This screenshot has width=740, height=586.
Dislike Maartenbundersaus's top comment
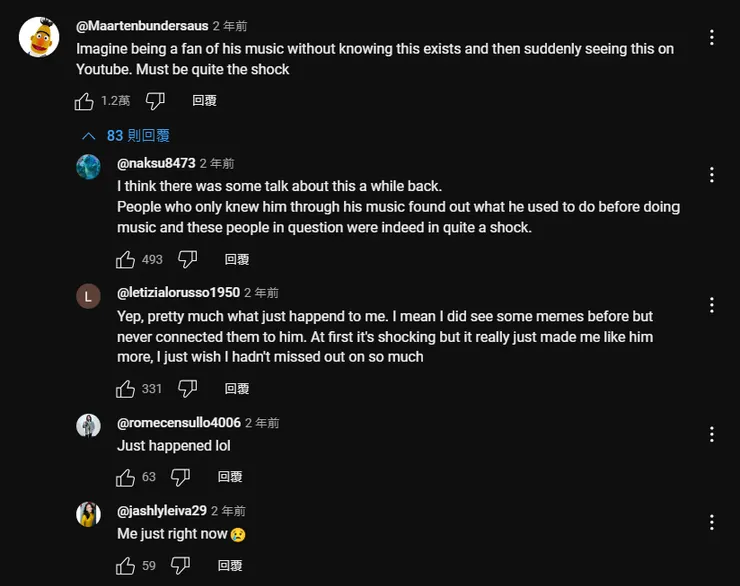click(x=155, y=101)
